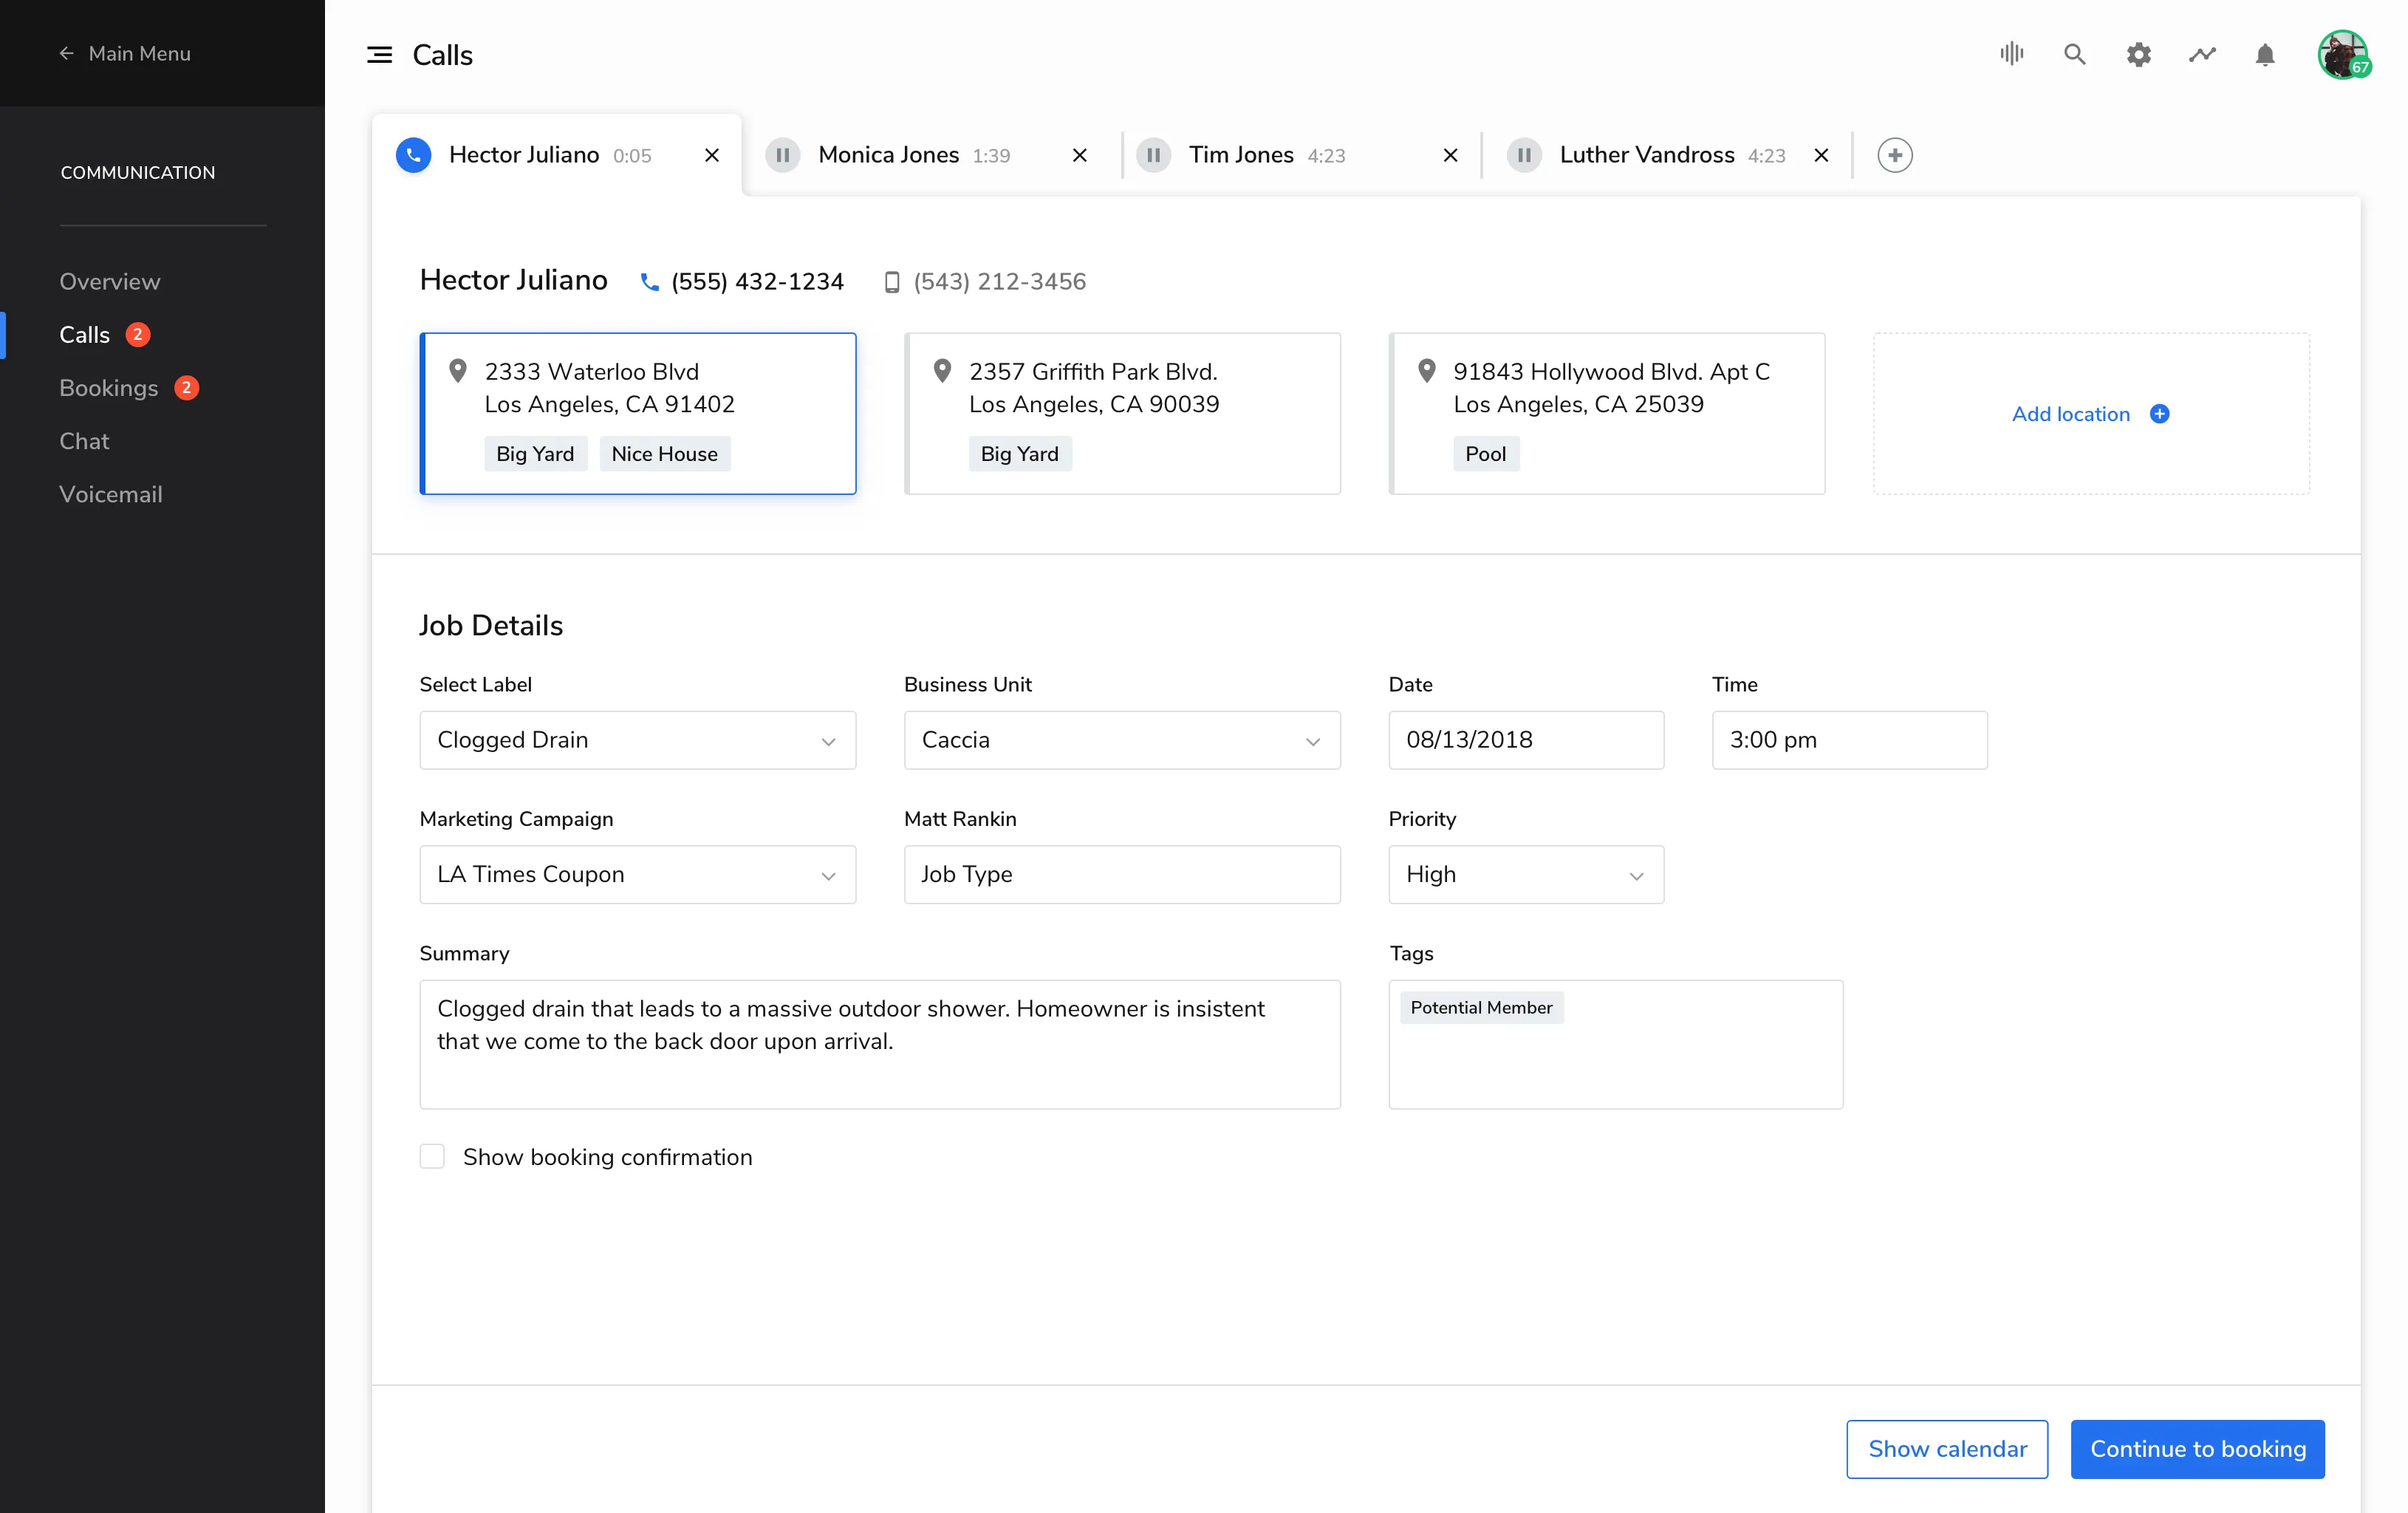Click blue phone icon on Hector Juliano tab
2408x1513 pixels.
click(x=413, y=155)
